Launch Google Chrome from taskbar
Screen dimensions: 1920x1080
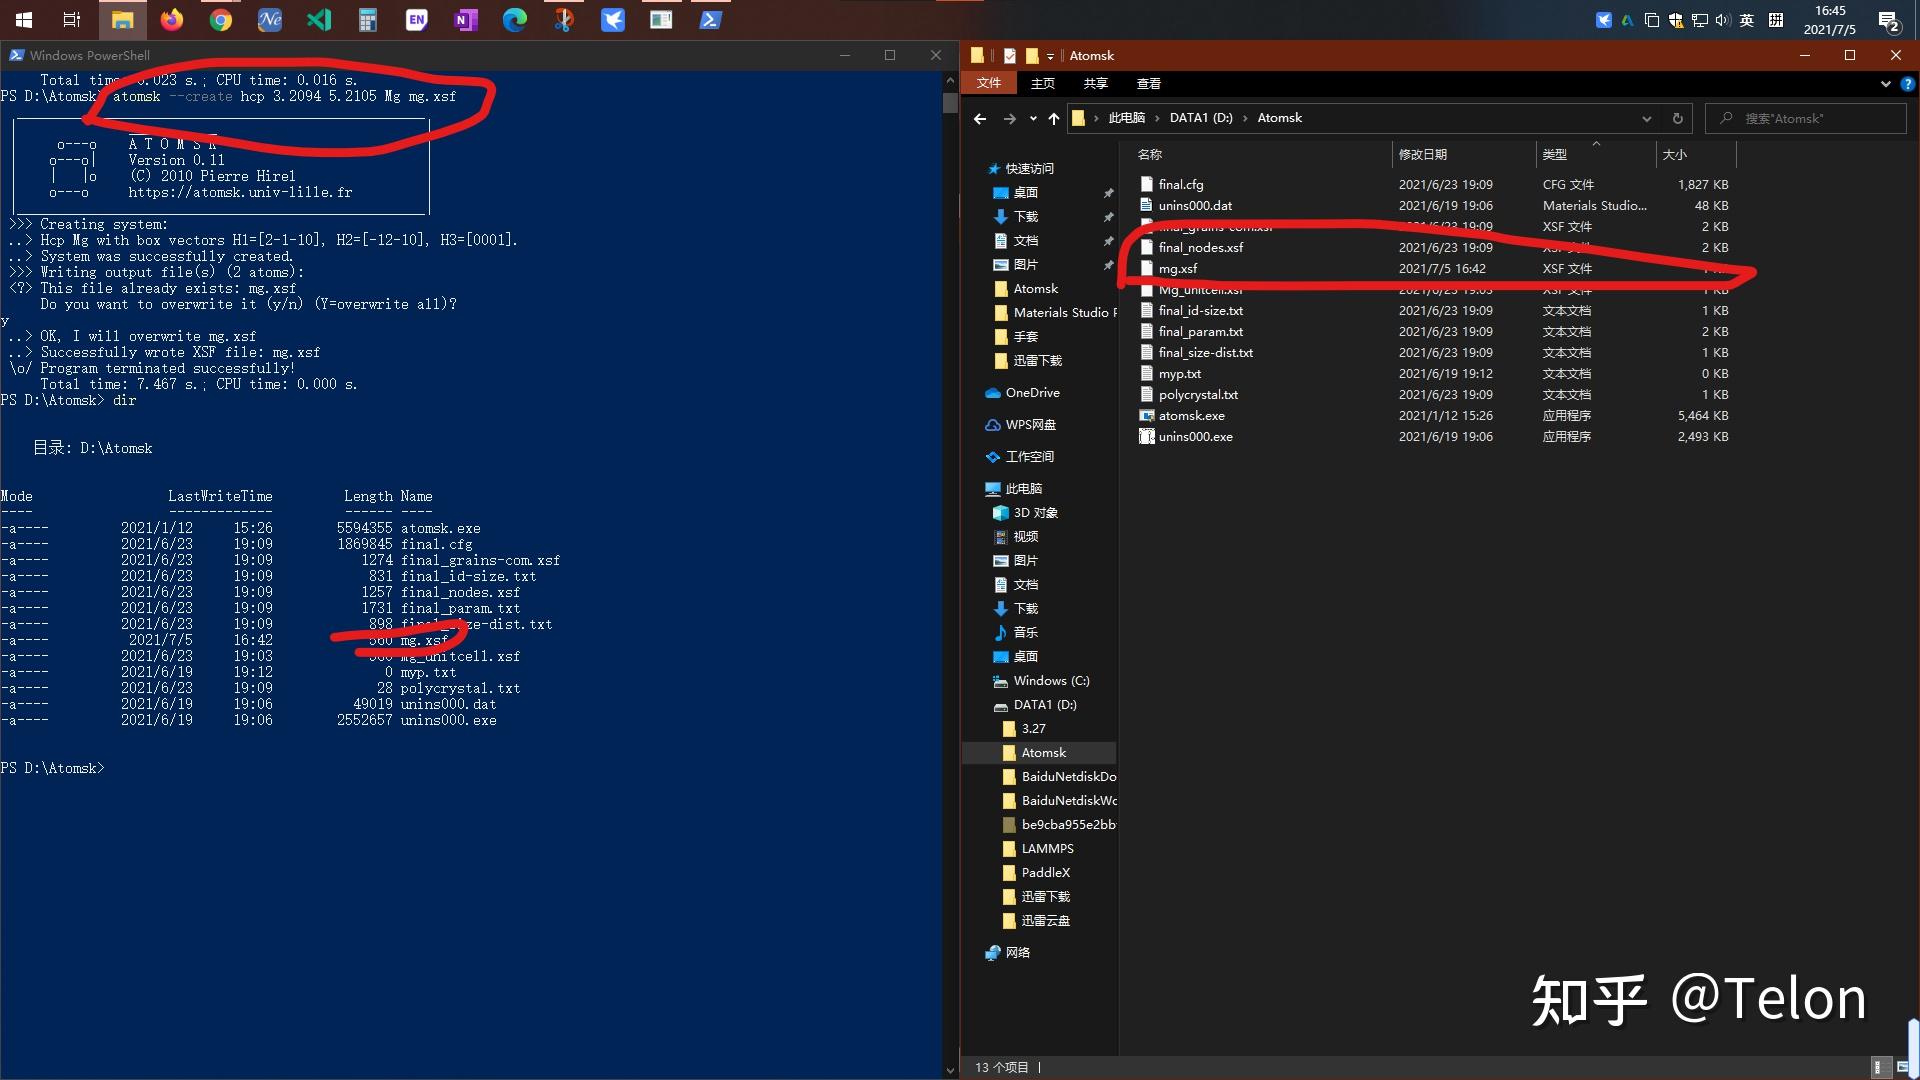221,20
